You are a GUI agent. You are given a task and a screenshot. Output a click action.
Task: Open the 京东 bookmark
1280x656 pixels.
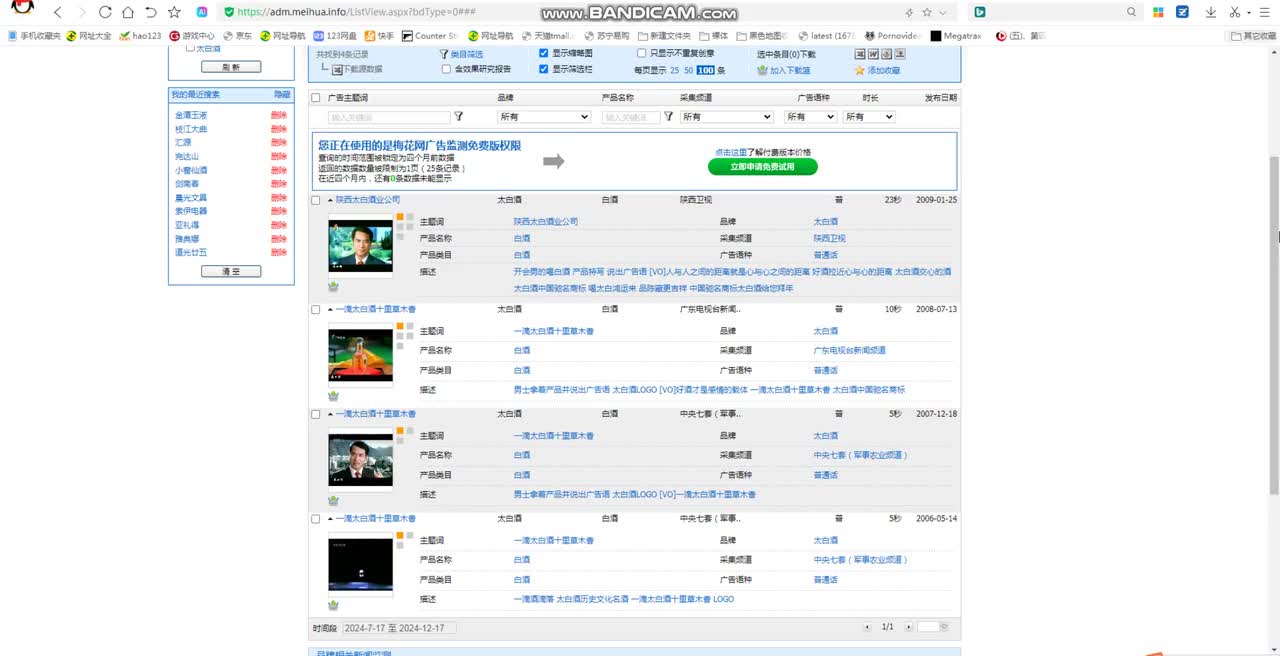click(x=237, y=36)
